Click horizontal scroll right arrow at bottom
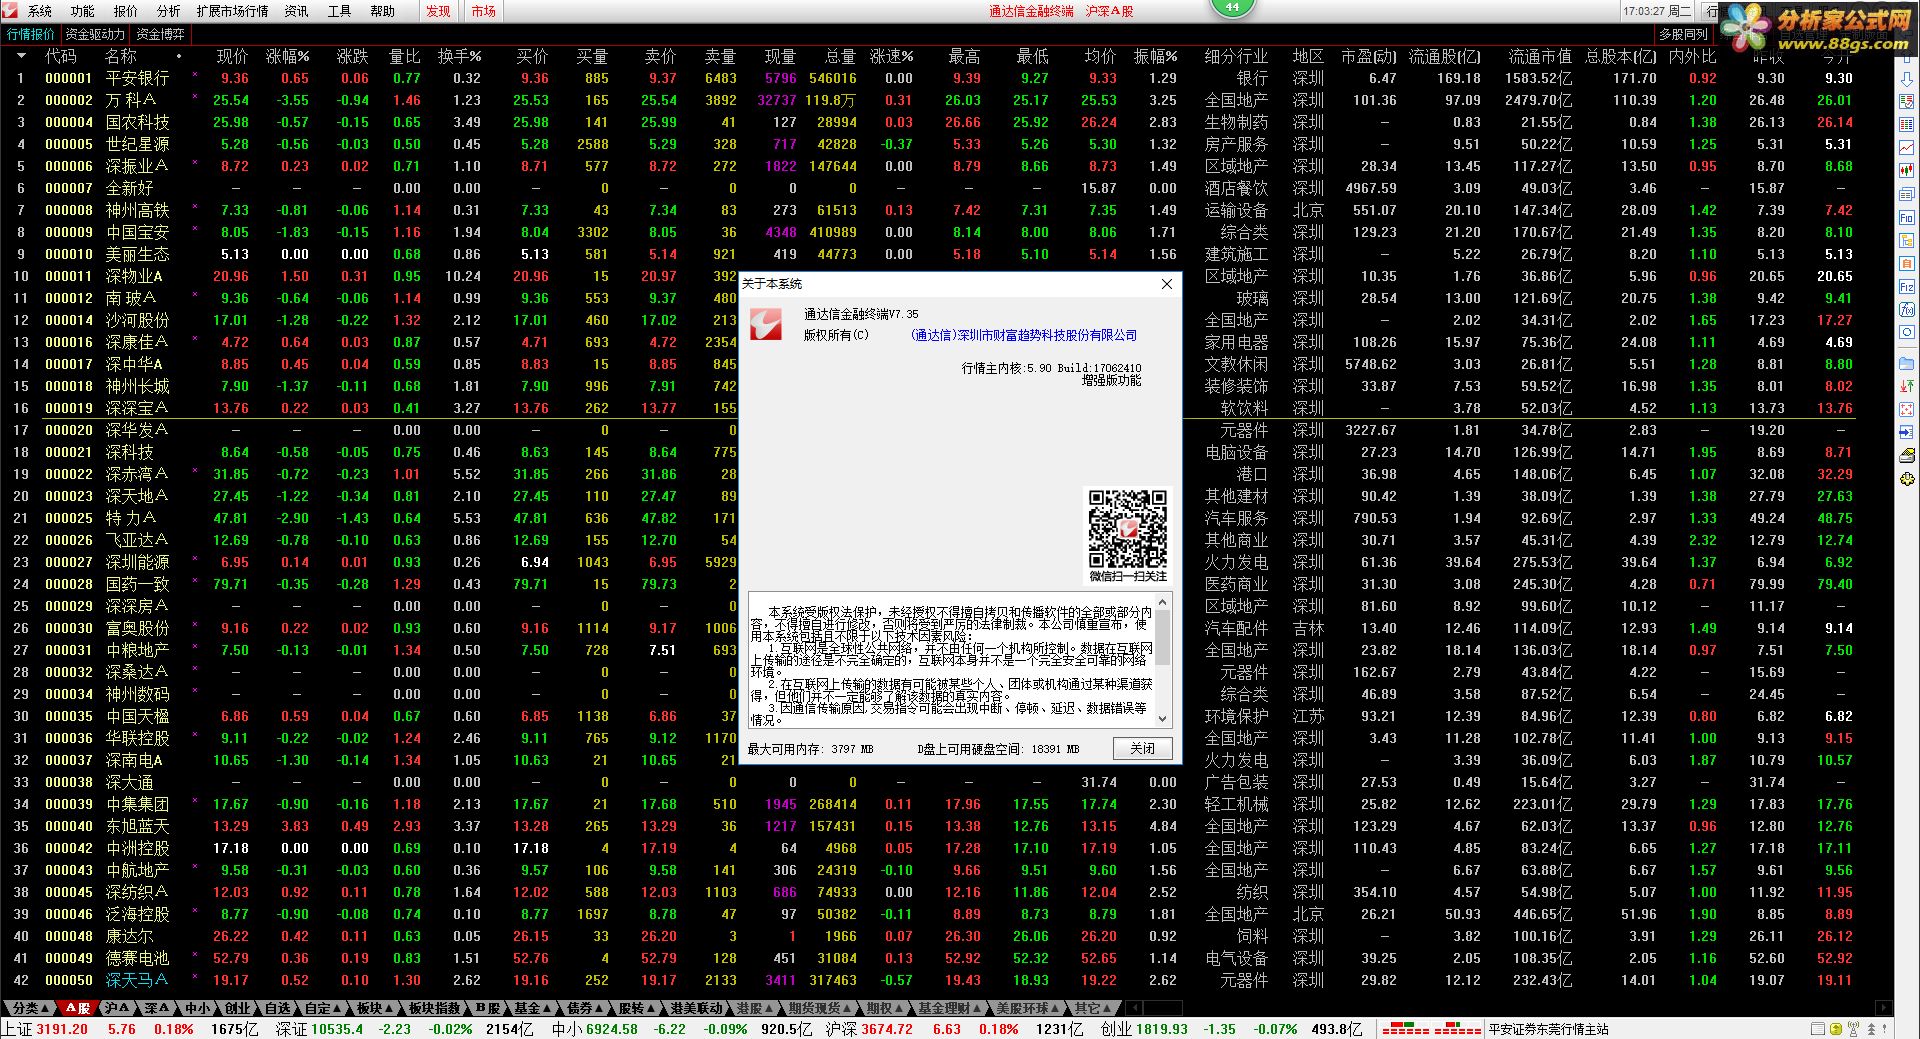Image resolution: width=1920 pixels, height=1039 pixels. [x=1884, y=1008]
